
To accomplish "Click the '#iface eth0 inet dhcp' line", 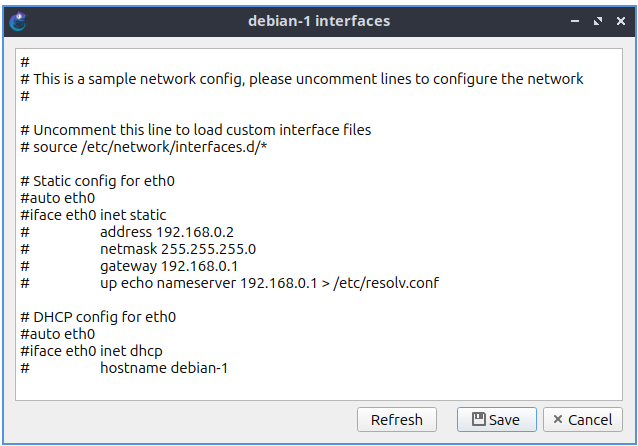I will point(91,351).
